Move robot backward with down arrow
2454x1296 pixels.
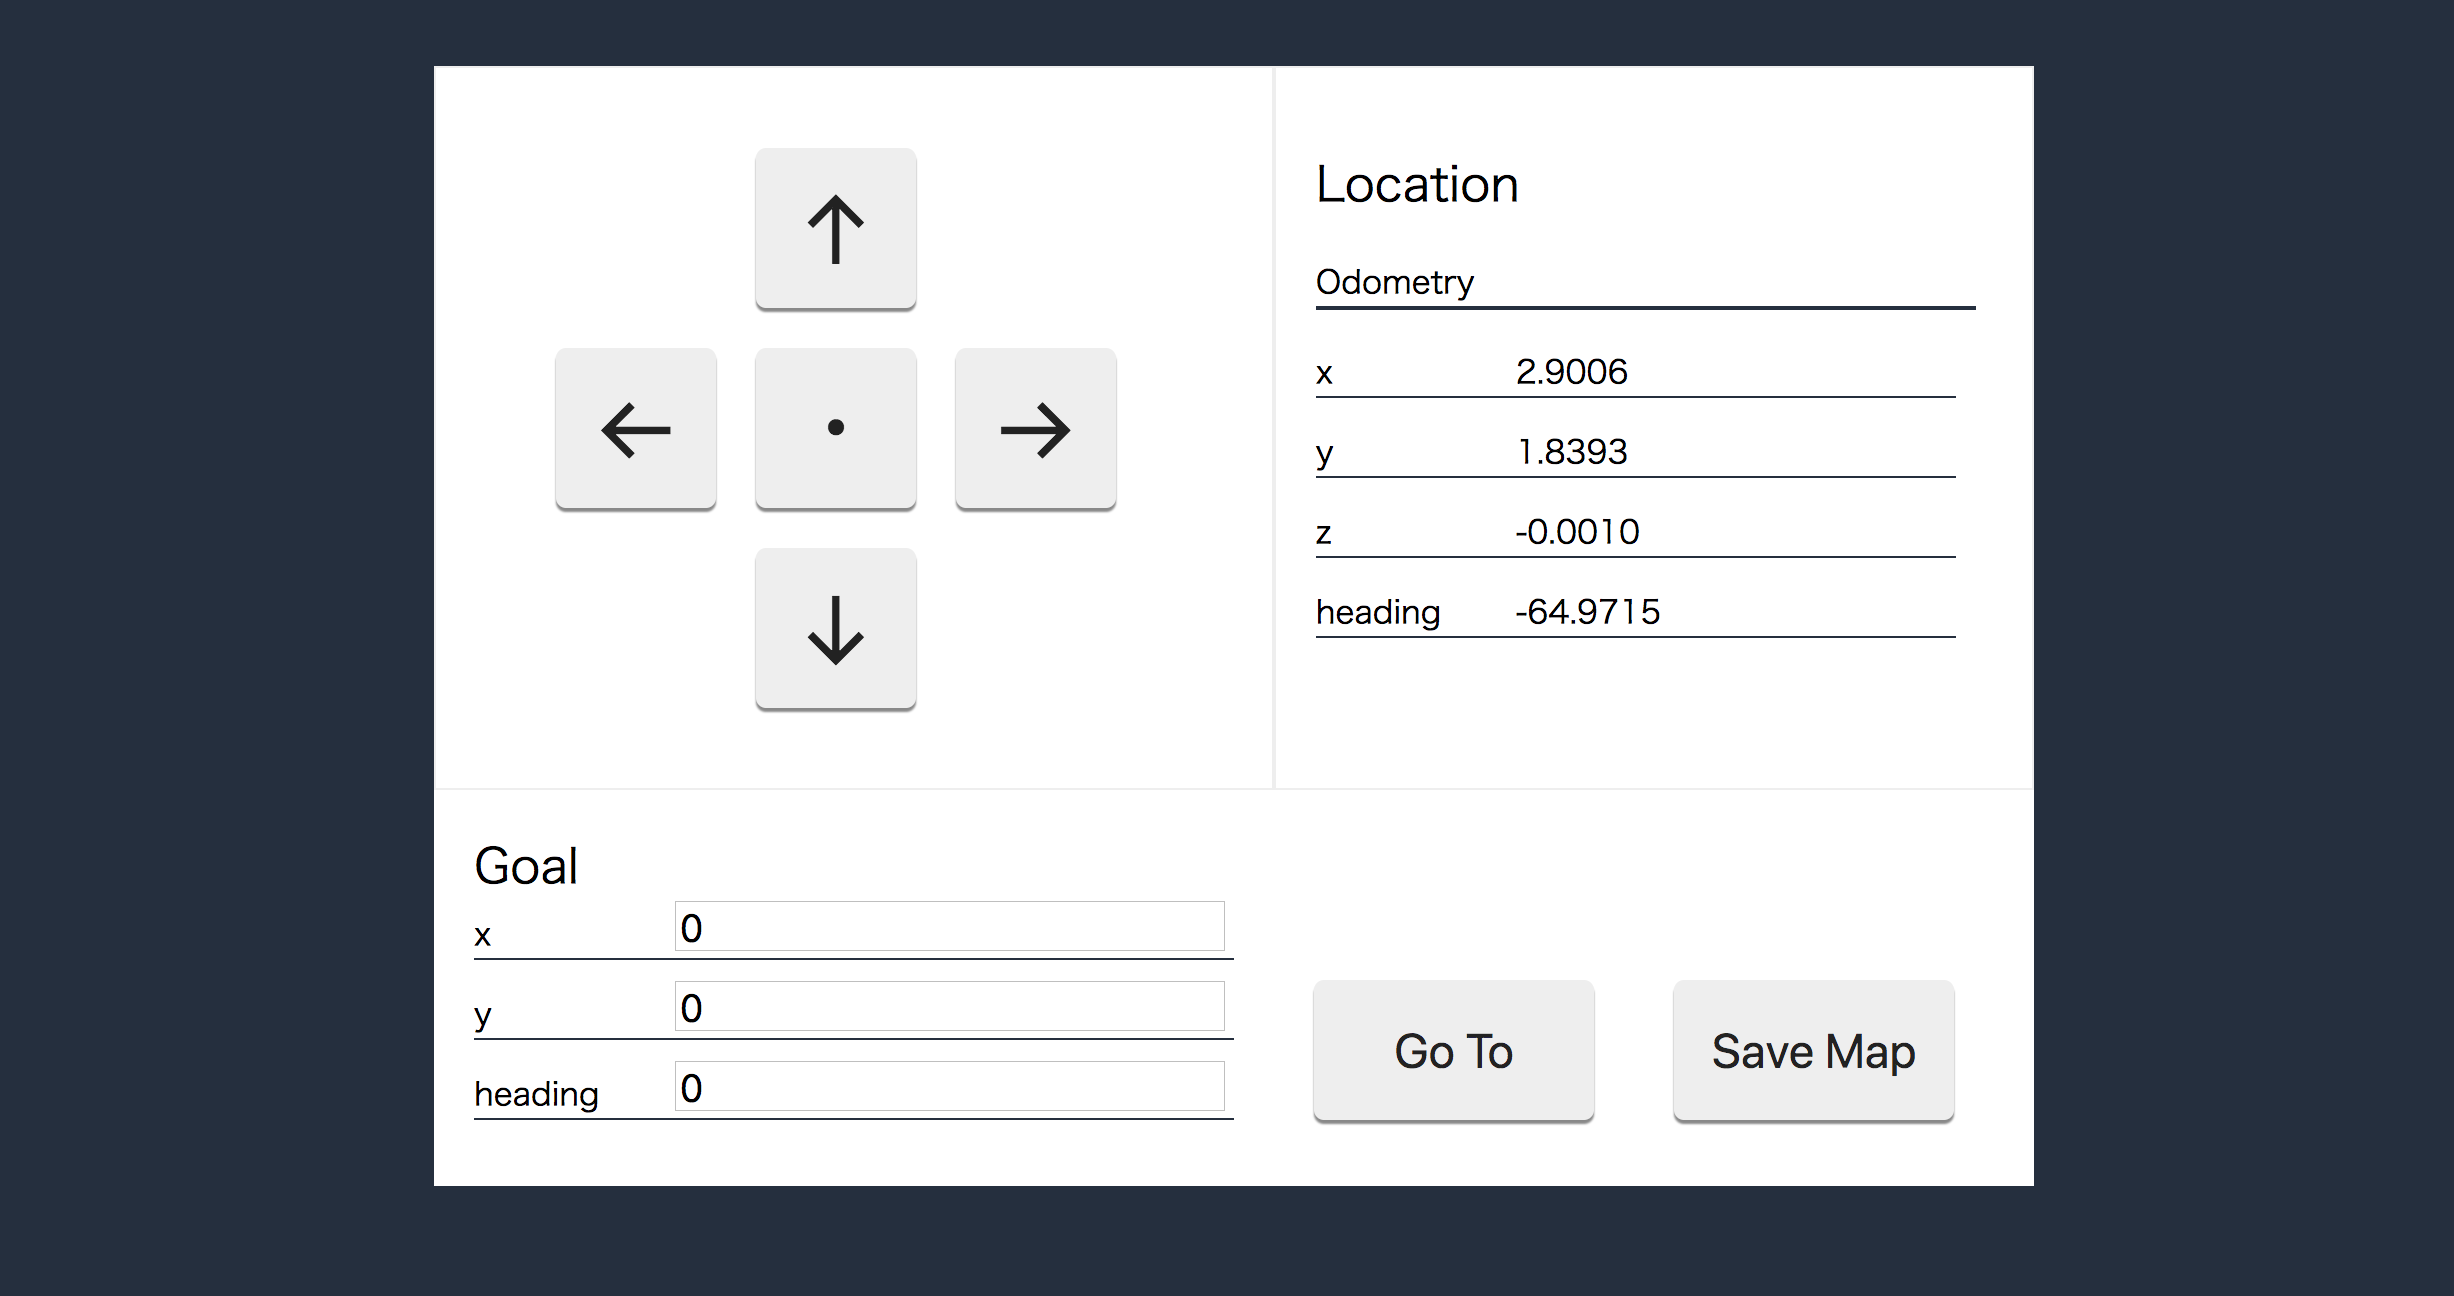[x=836, y=629]
